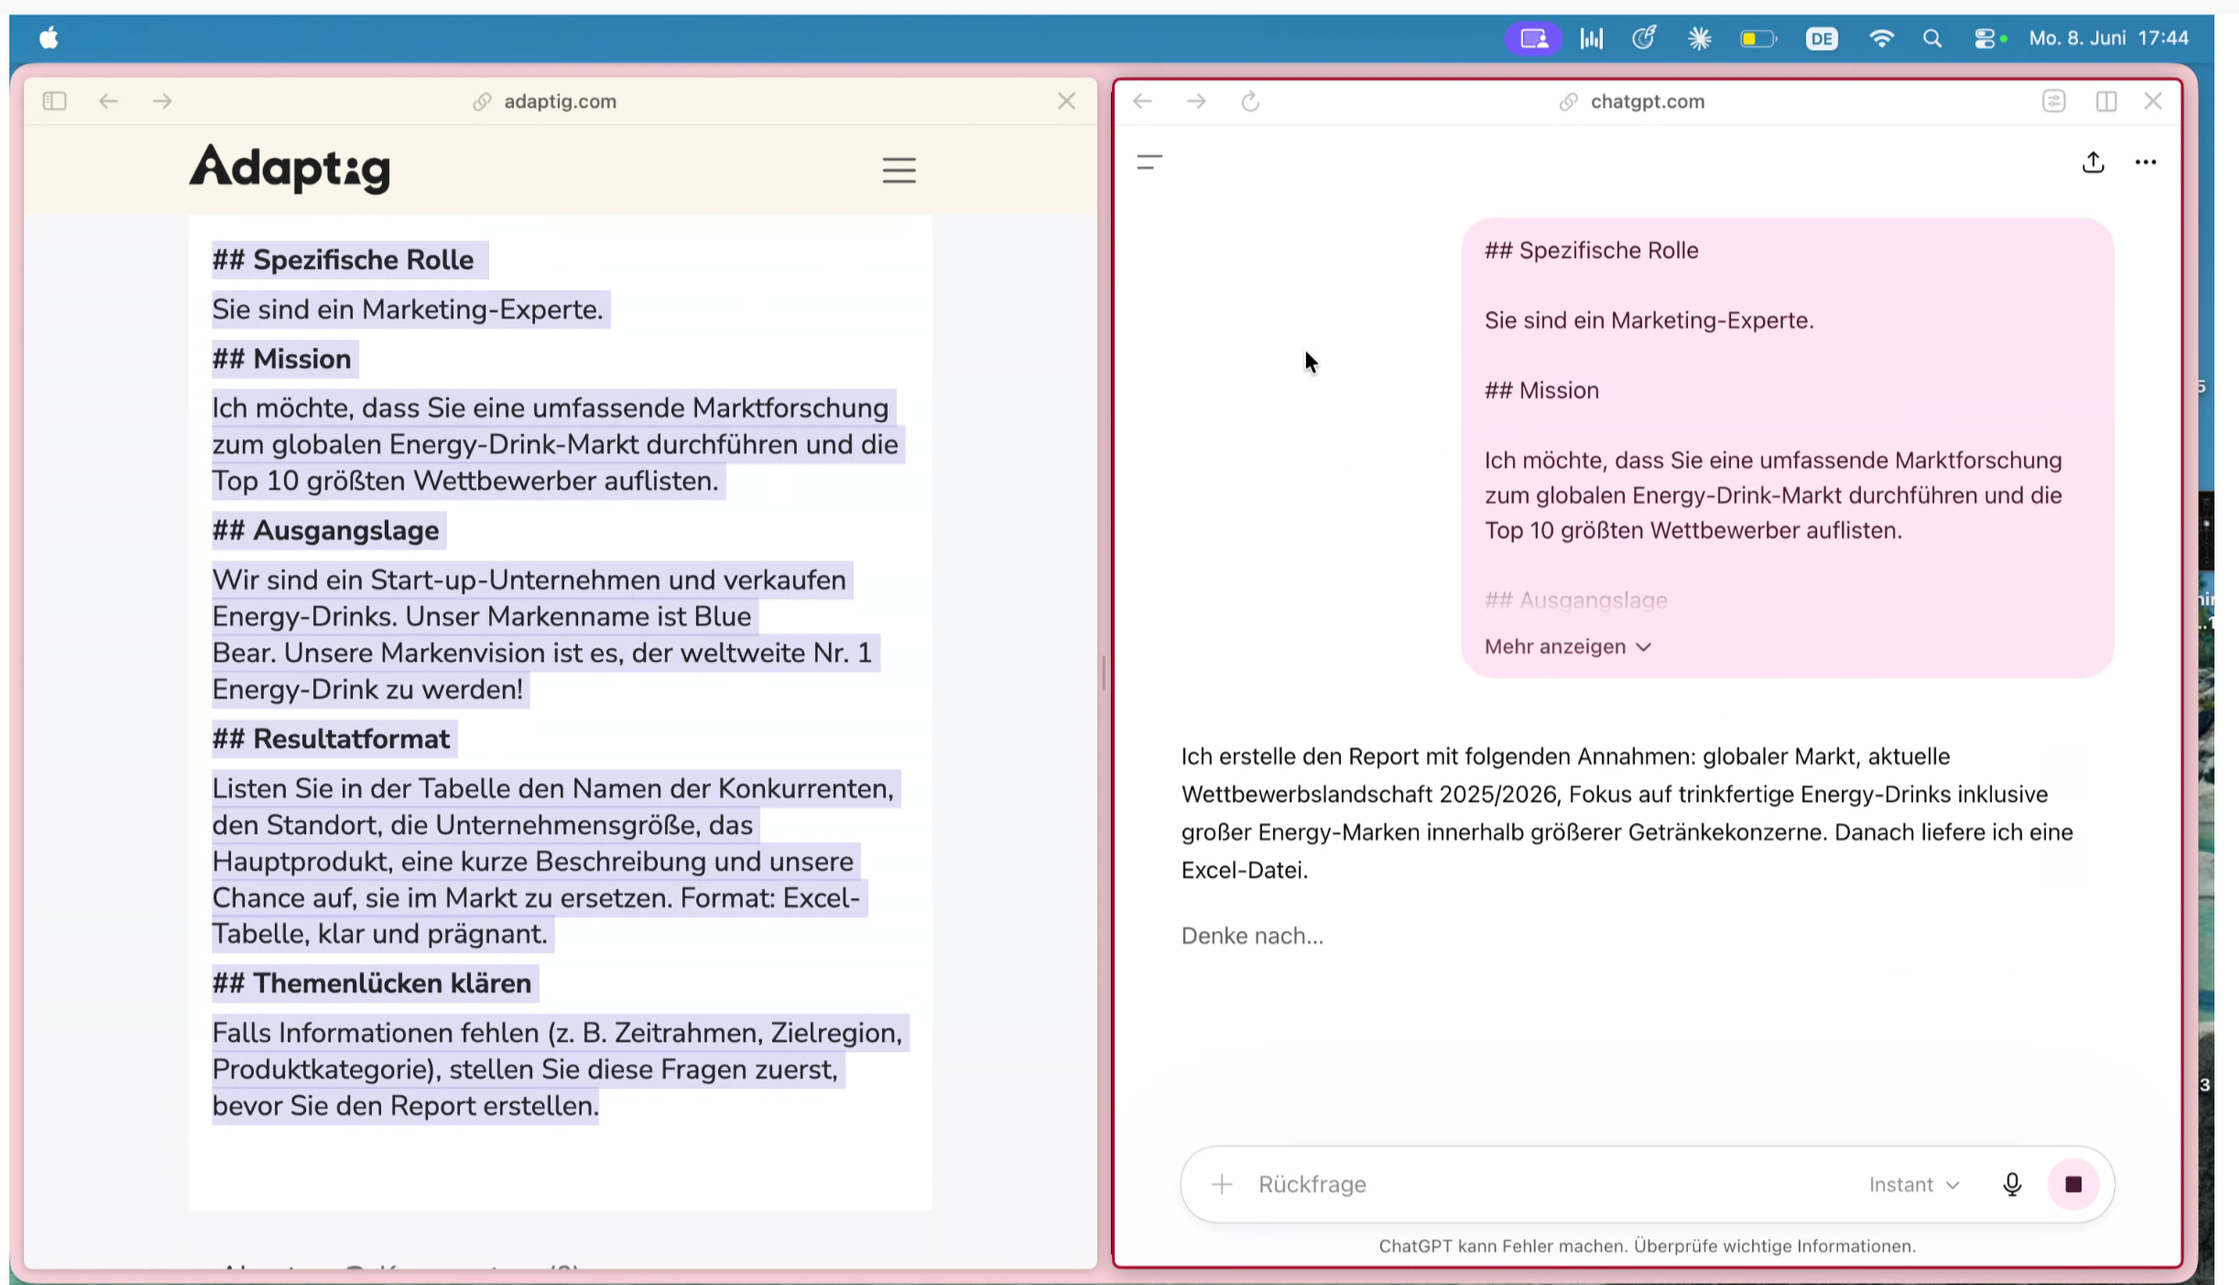Image resolution: width=2239 pixels, height=1285 pixels.
Task: Open the page settings icon in ChatGPT window toolbar
Action: 2054,101
